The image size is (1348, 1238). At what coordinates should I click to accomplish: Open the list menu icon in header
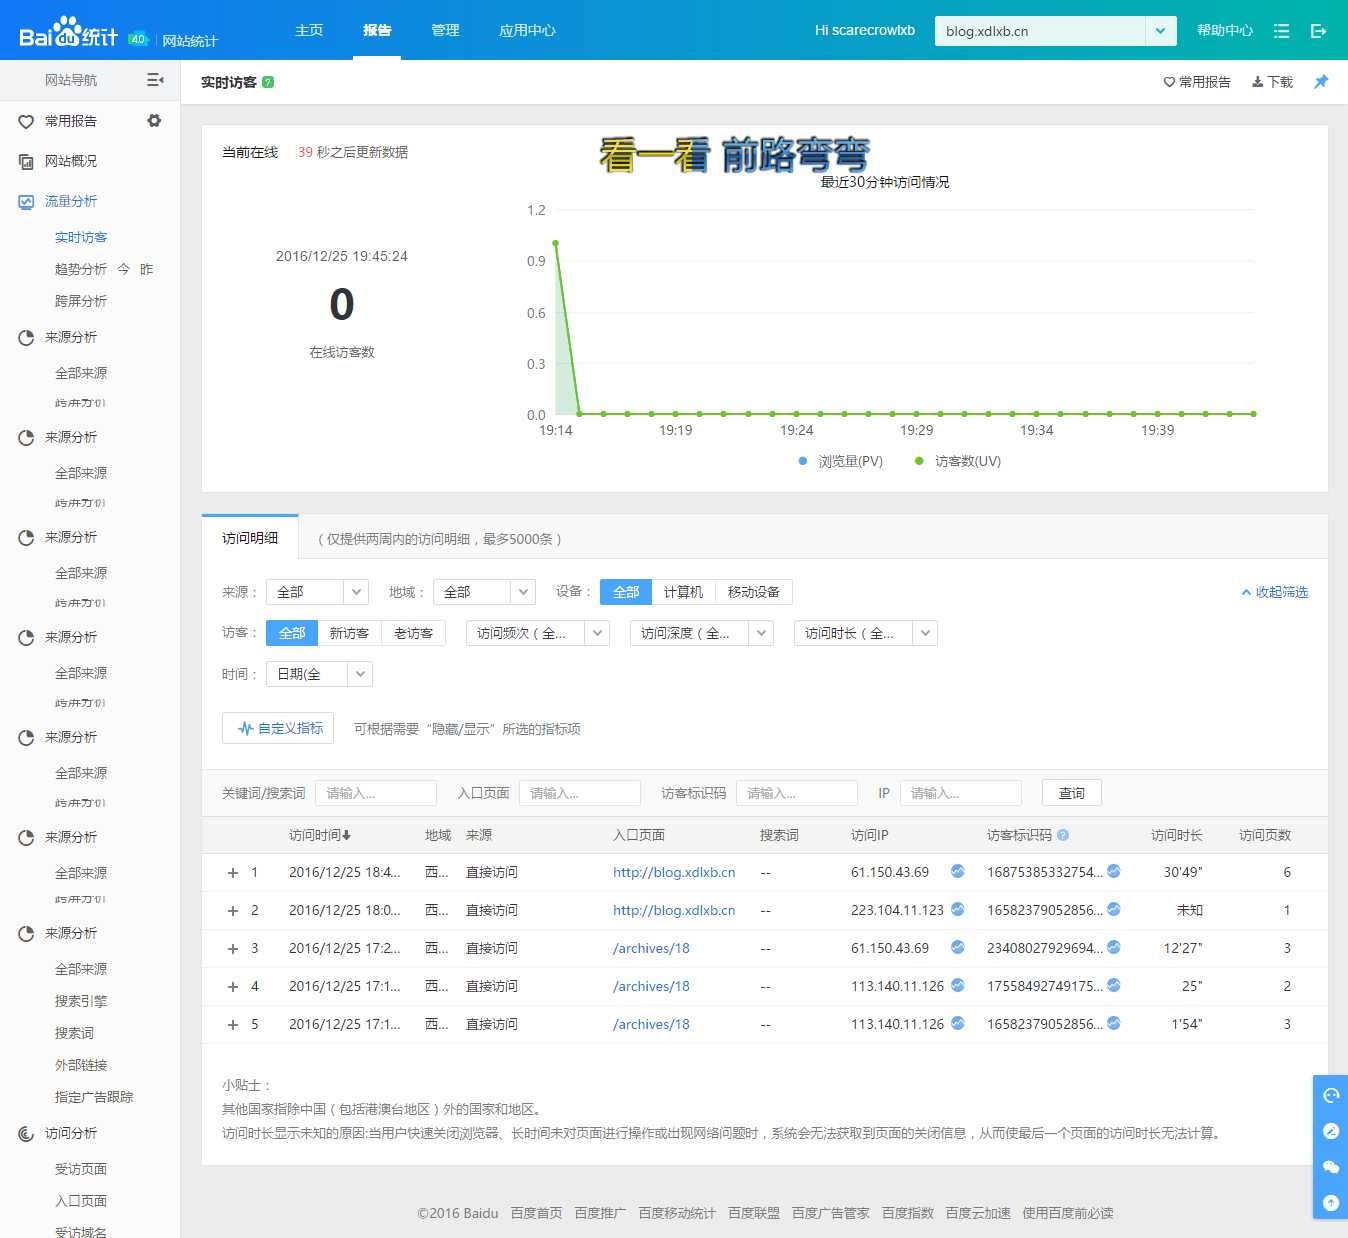[x=1281, y=31]
